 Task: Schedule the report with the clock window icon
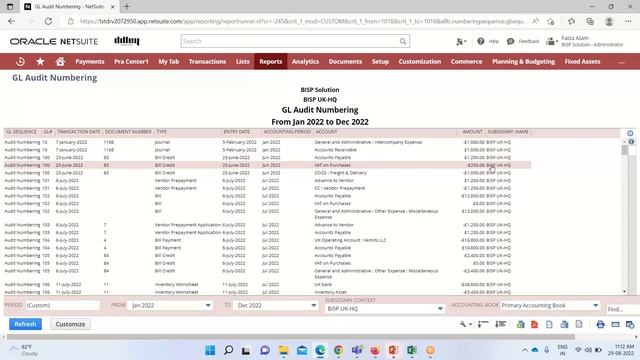(x=630, y=324)
